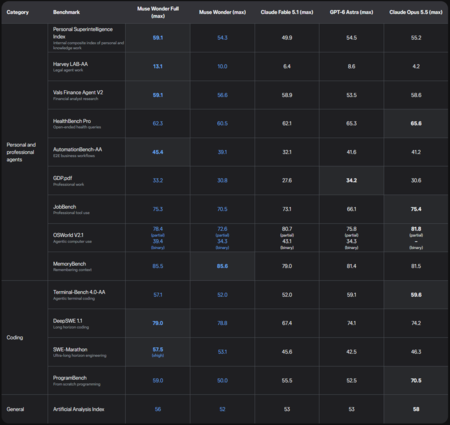
Task: Select the 4.2 Harvey LAB-AA score
Action: coord(416,67)
